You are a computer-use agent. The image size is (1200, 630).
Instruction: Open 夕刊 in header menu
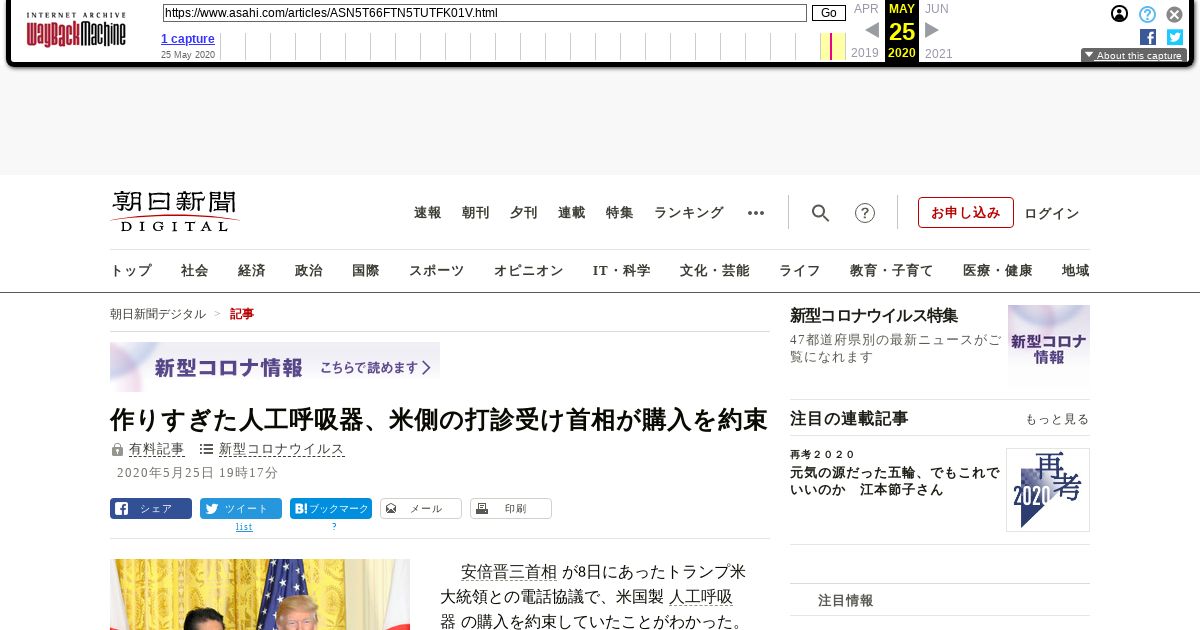524,213
